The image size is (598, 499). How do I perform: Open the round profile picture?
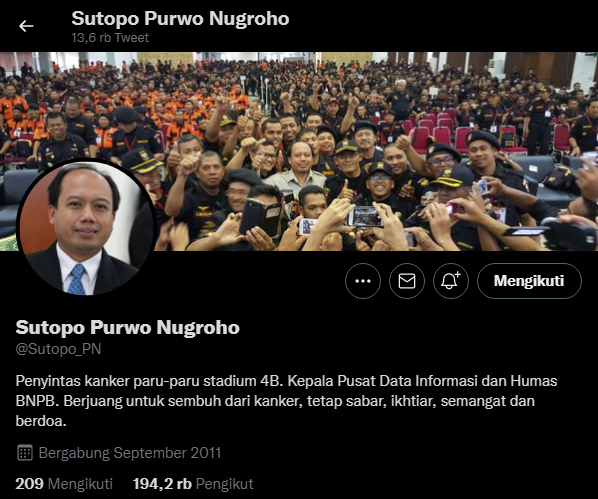87,228
